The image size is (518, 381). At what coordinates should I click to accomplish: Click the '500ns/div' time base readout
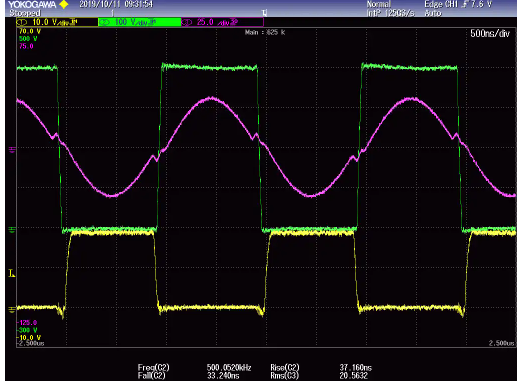pyautogui.click(x=490, y=33)
